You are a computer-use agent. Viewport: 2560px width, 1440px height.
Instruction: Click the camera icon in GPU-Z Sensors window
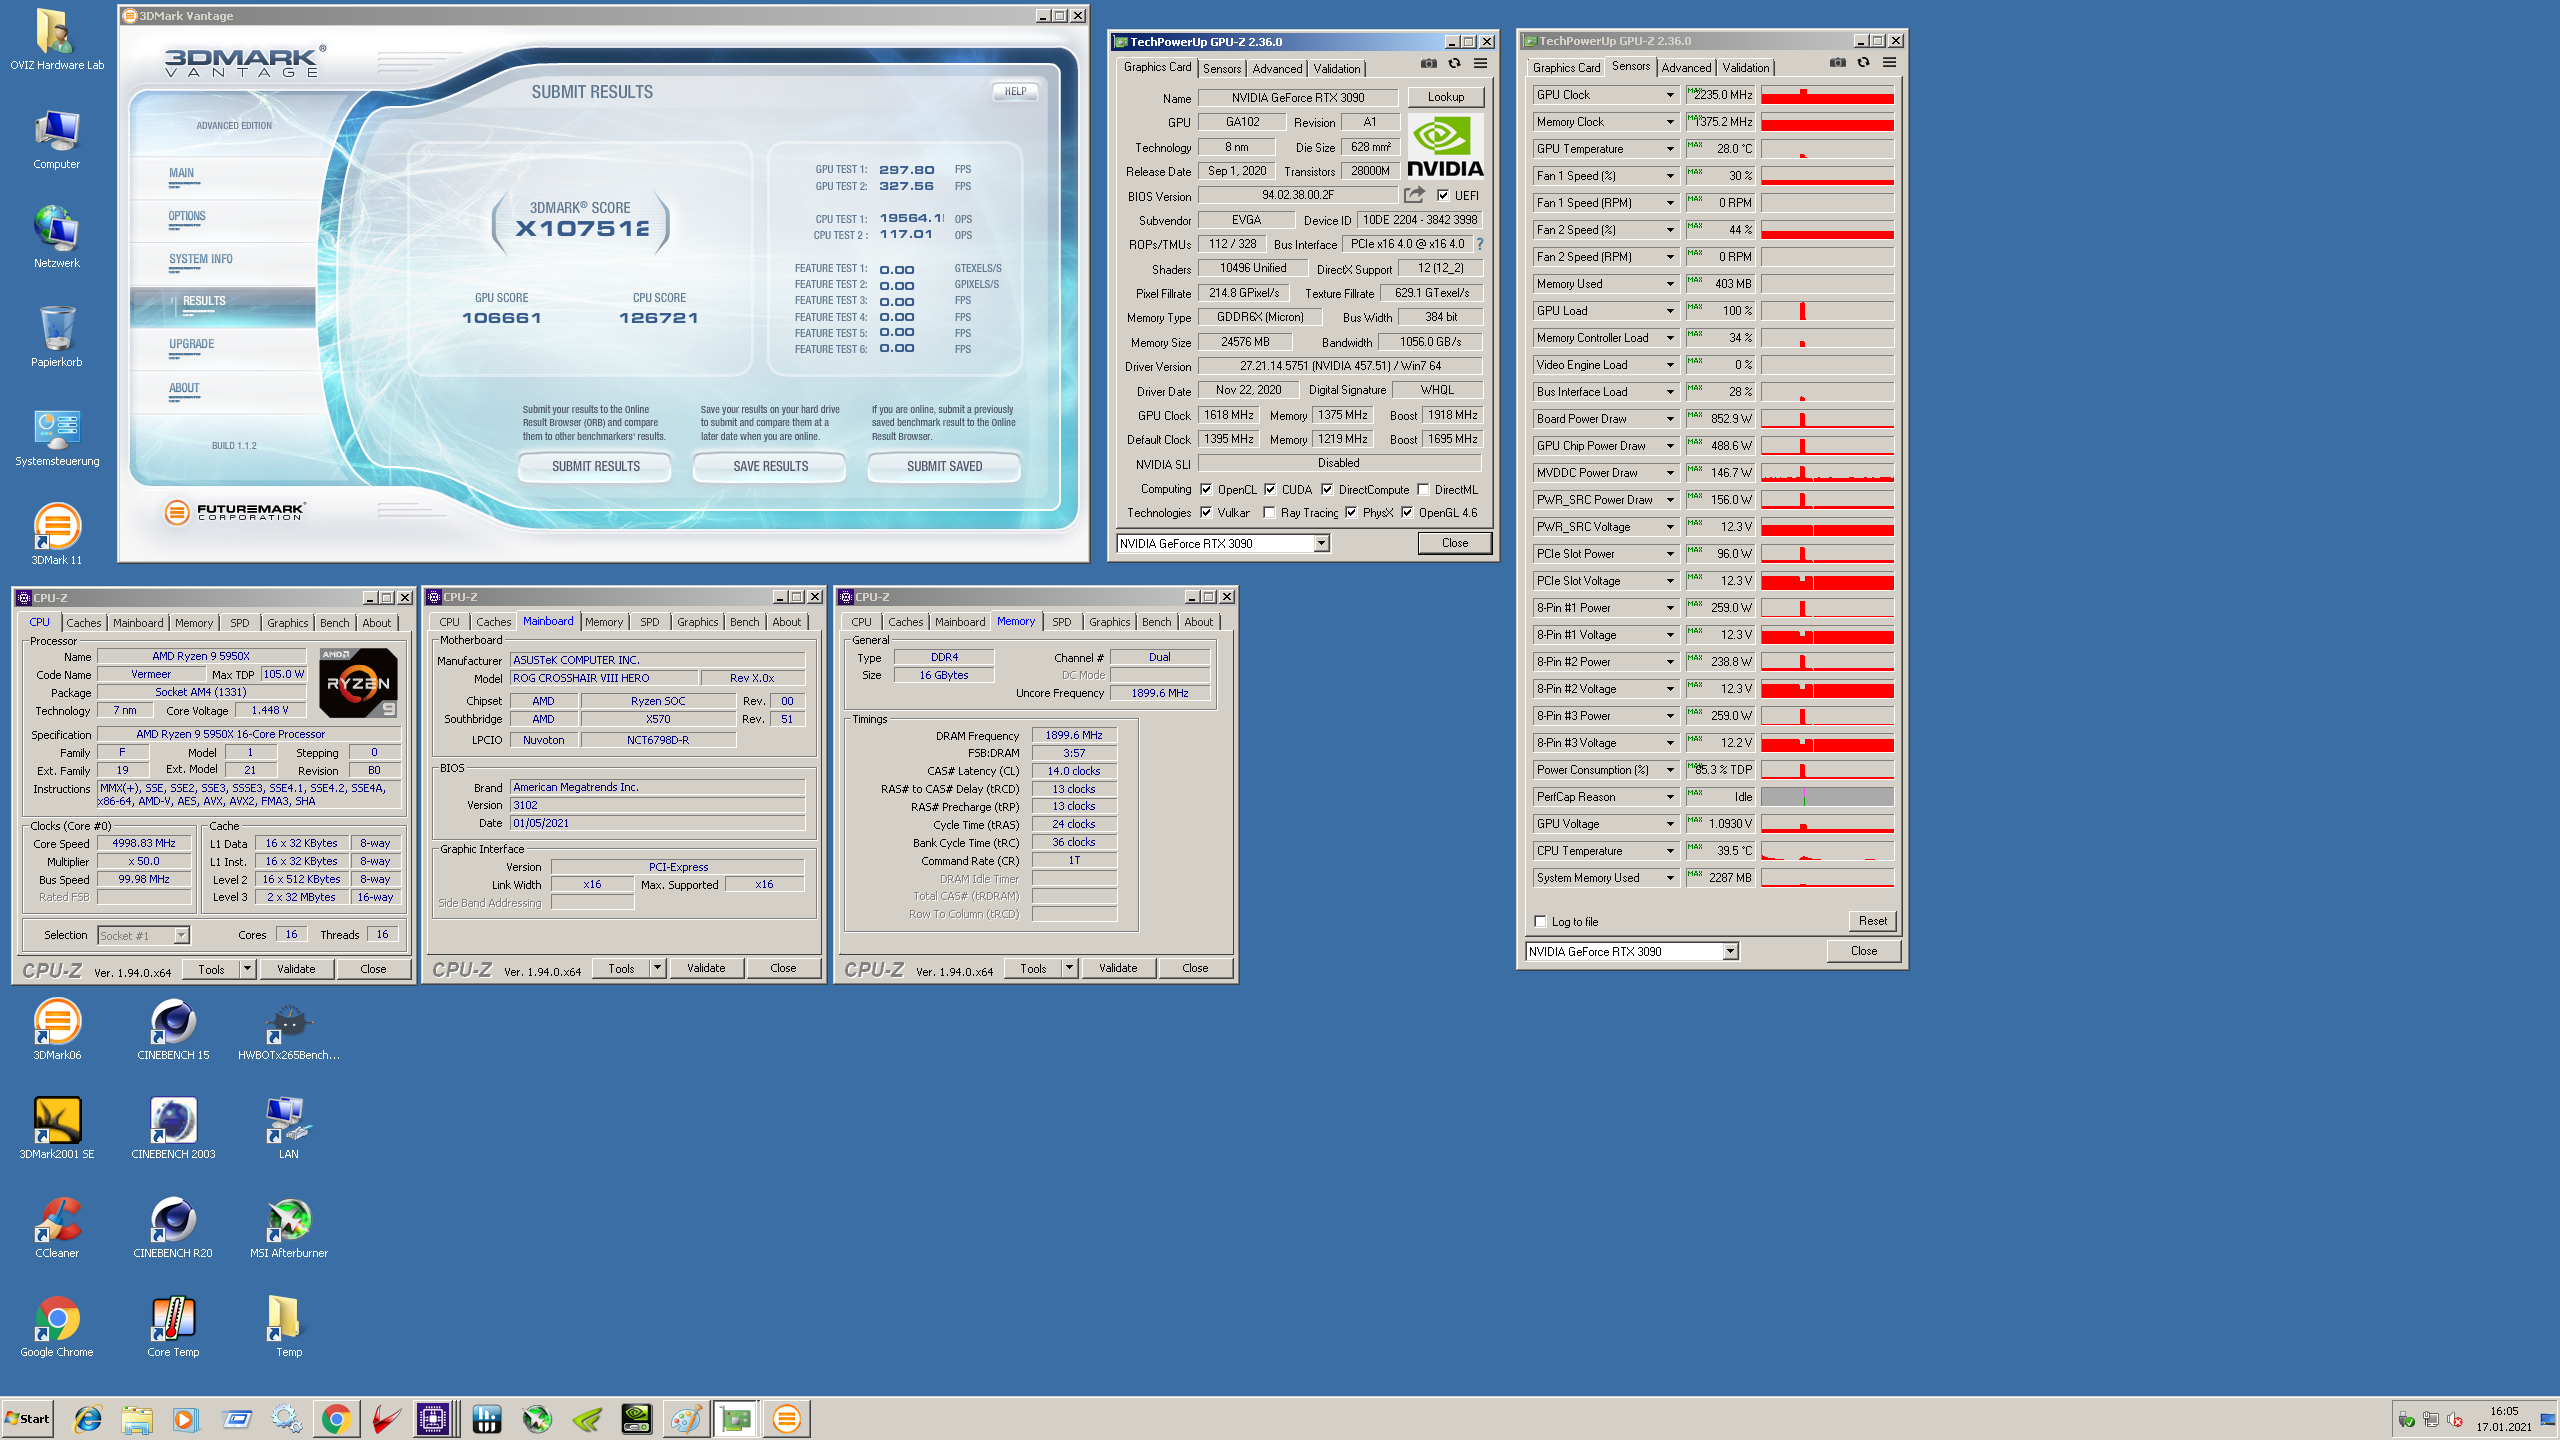[x=1837, y=62]
